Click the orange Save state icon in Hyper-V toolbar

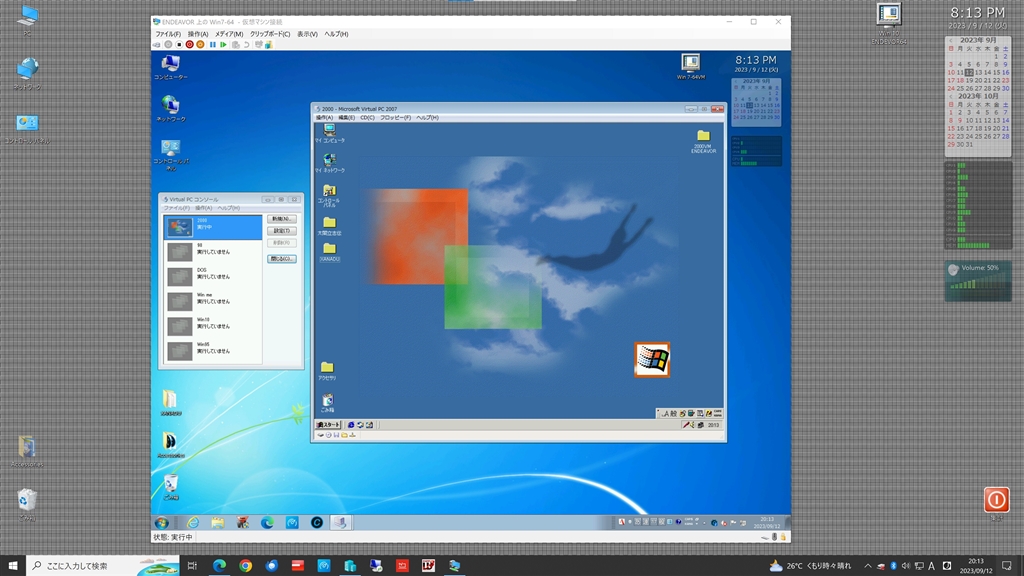(x=200, y=45)
